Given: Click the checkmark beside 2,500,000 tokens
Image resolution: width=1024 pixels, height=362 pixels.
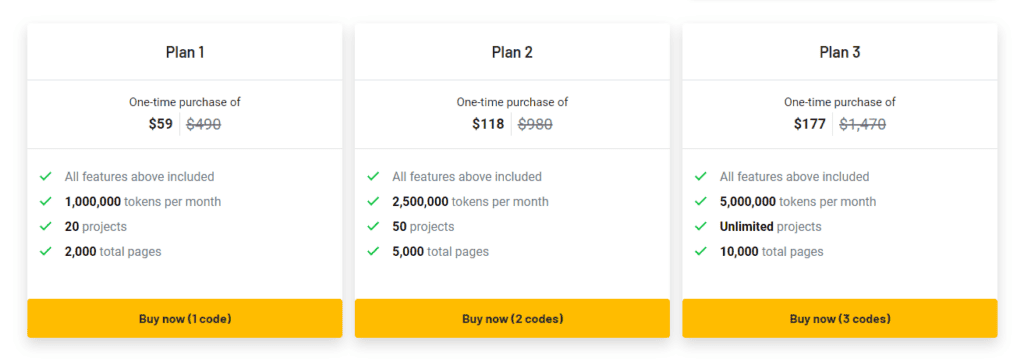Looking at the screenshot, I should pyautogui.click(x=373, y=201).
